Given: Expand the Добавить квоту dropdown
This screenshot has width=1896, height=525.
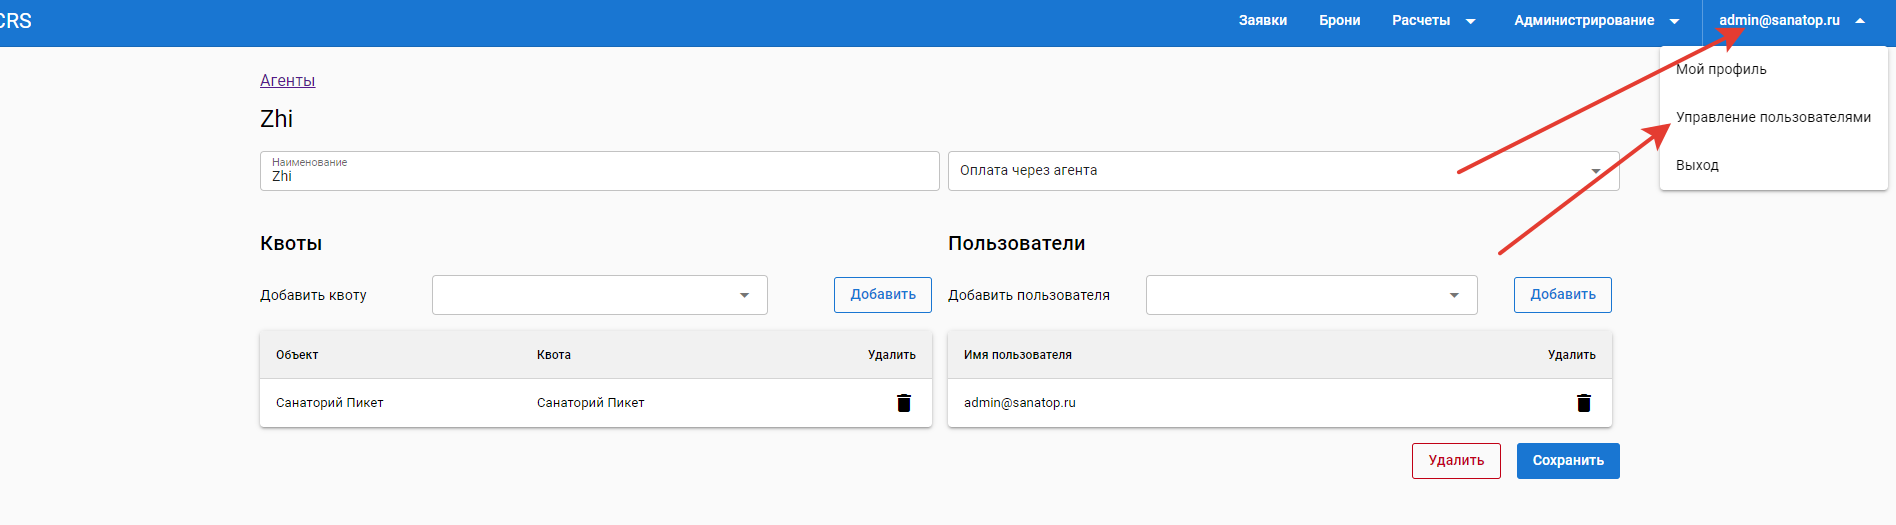Looking at the screenshot, I should [x=744, y=295].
